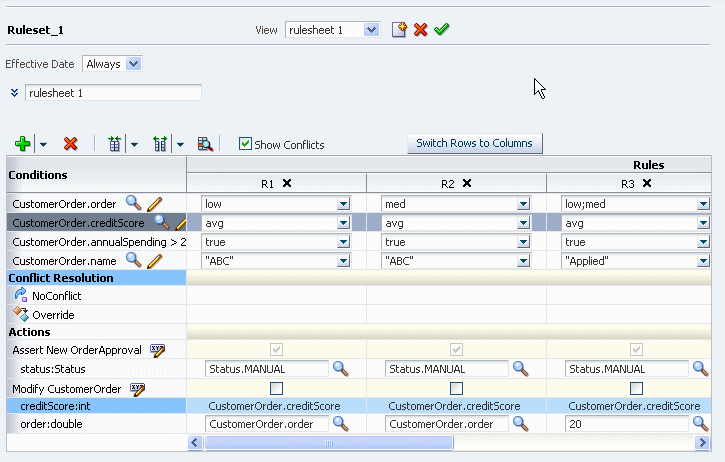Click the order:double action label
Screen dimensions: 725x462
pos(51,424)
